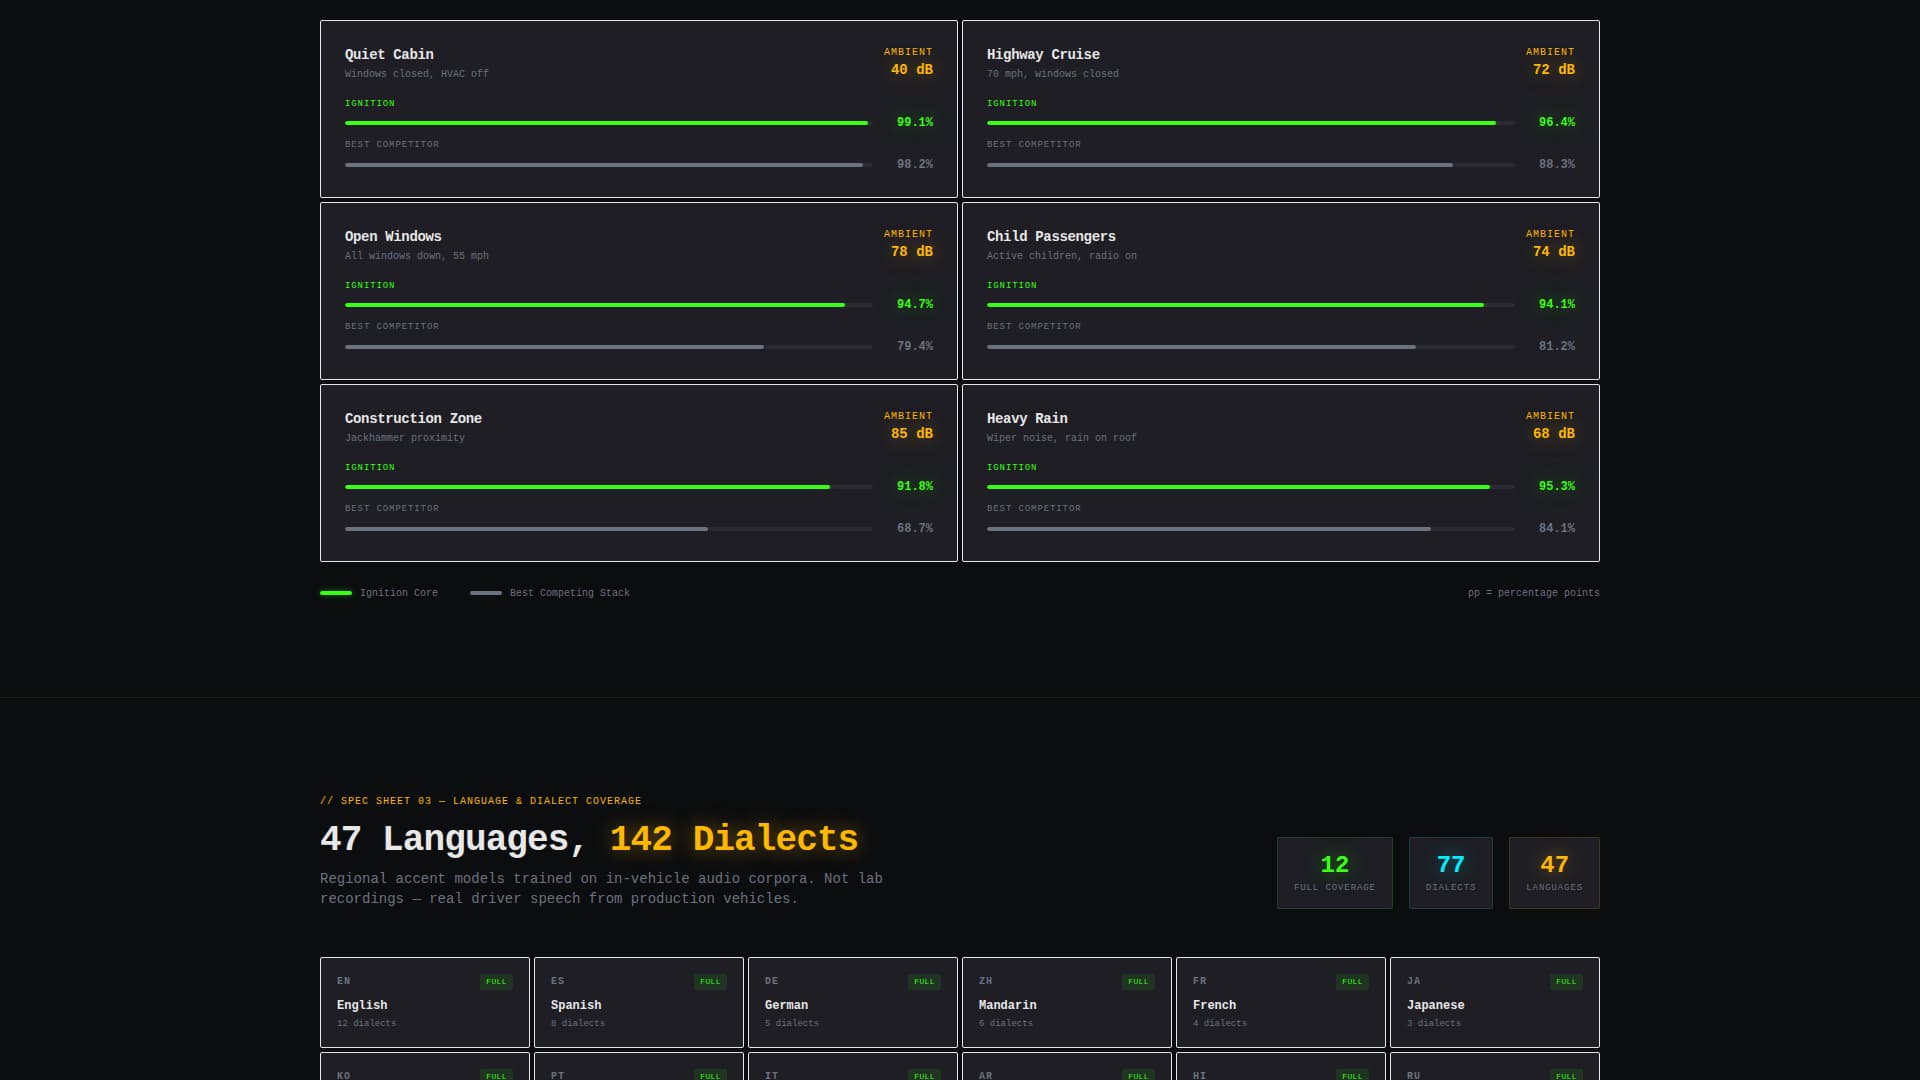
Task: Click the 78 dB ambient value
Action: [912, 252]
